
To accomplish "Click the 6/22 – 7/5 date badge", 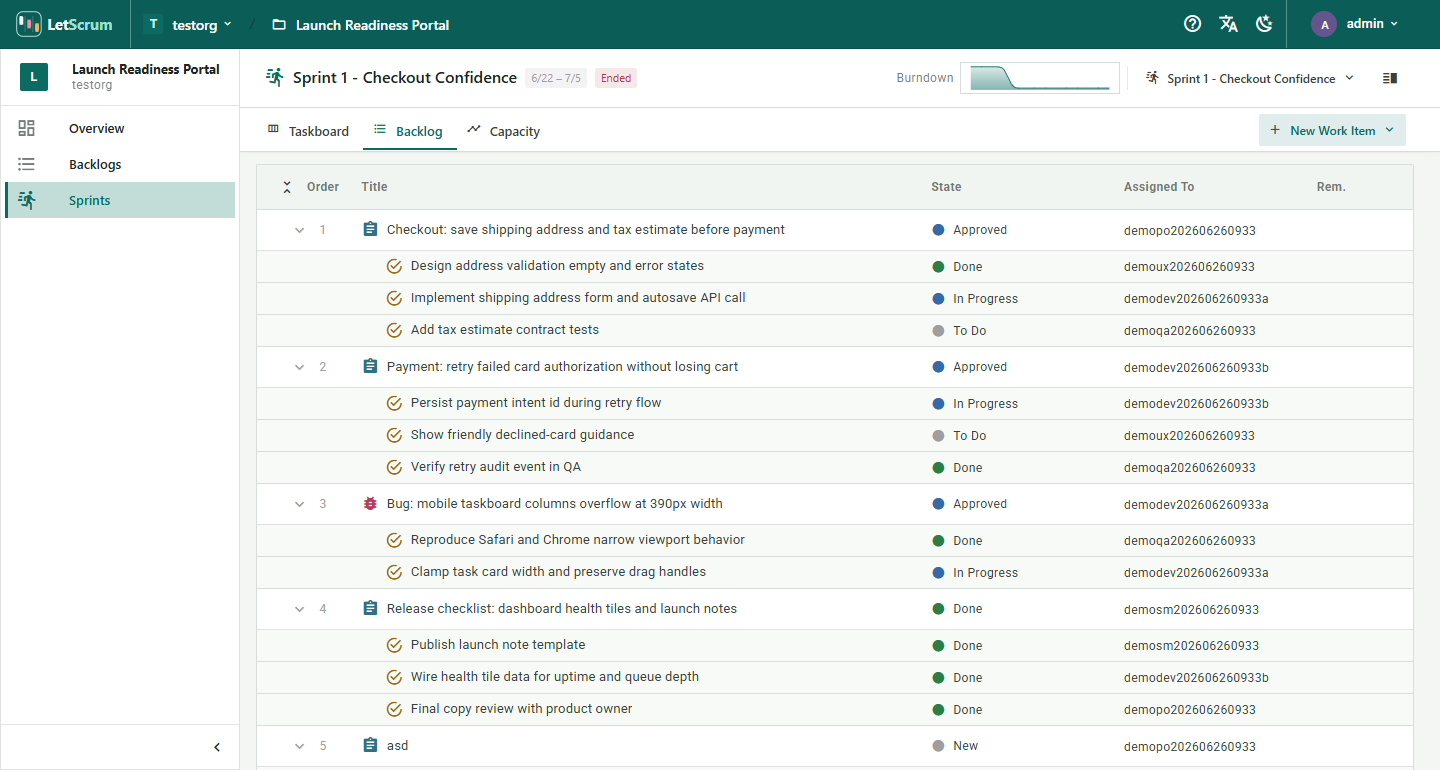I will (x=556, y=78).
